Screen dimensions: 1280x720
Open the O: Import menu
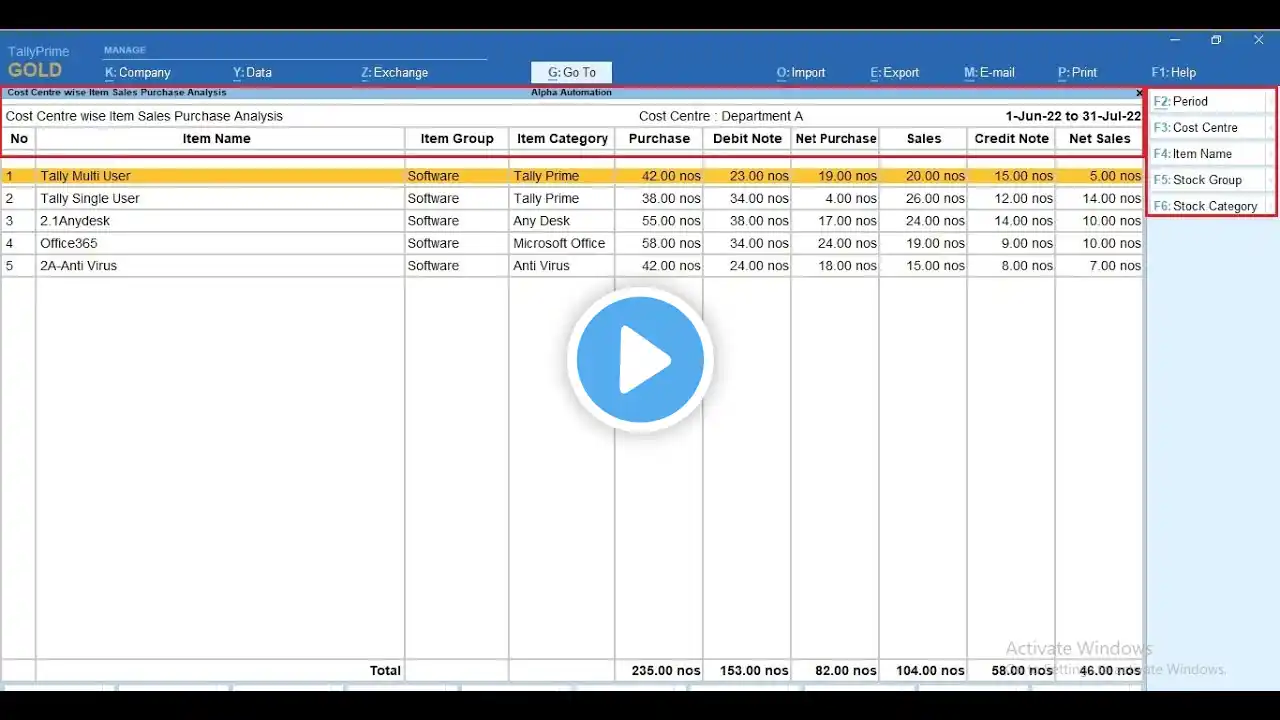[x=801, y=72]
